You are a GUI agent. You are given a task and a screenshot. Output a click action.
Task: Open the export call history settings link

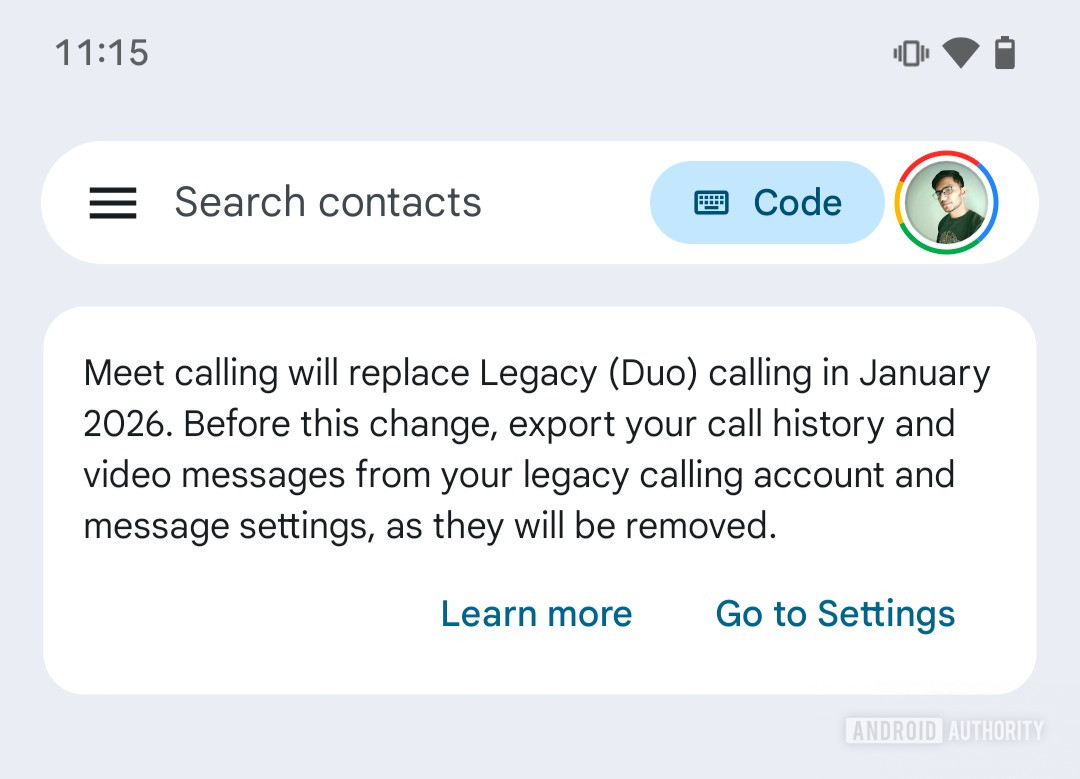point(834,613)
